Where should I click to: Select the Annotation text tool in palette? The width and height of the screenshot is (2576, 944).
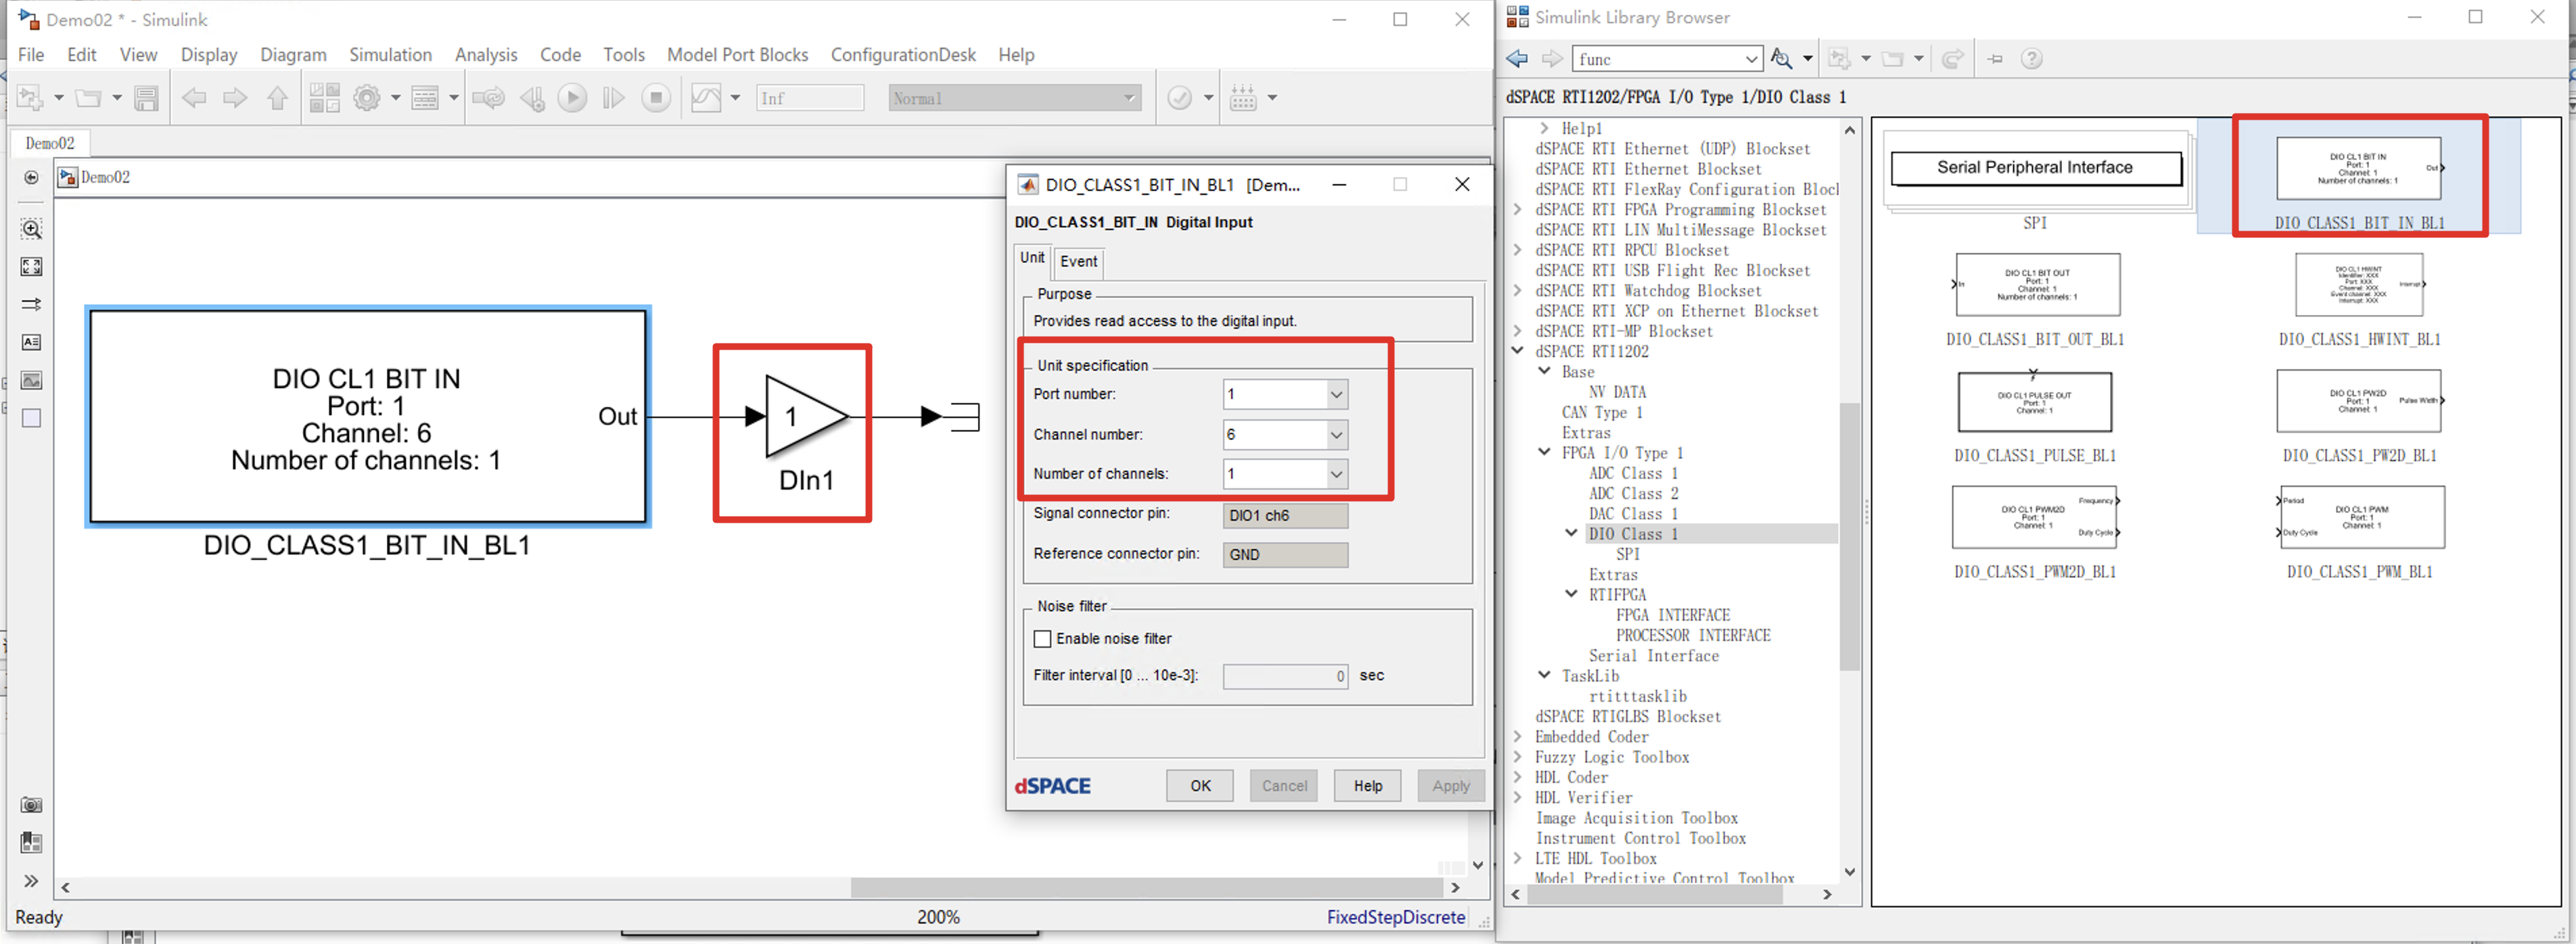[31, 342]
